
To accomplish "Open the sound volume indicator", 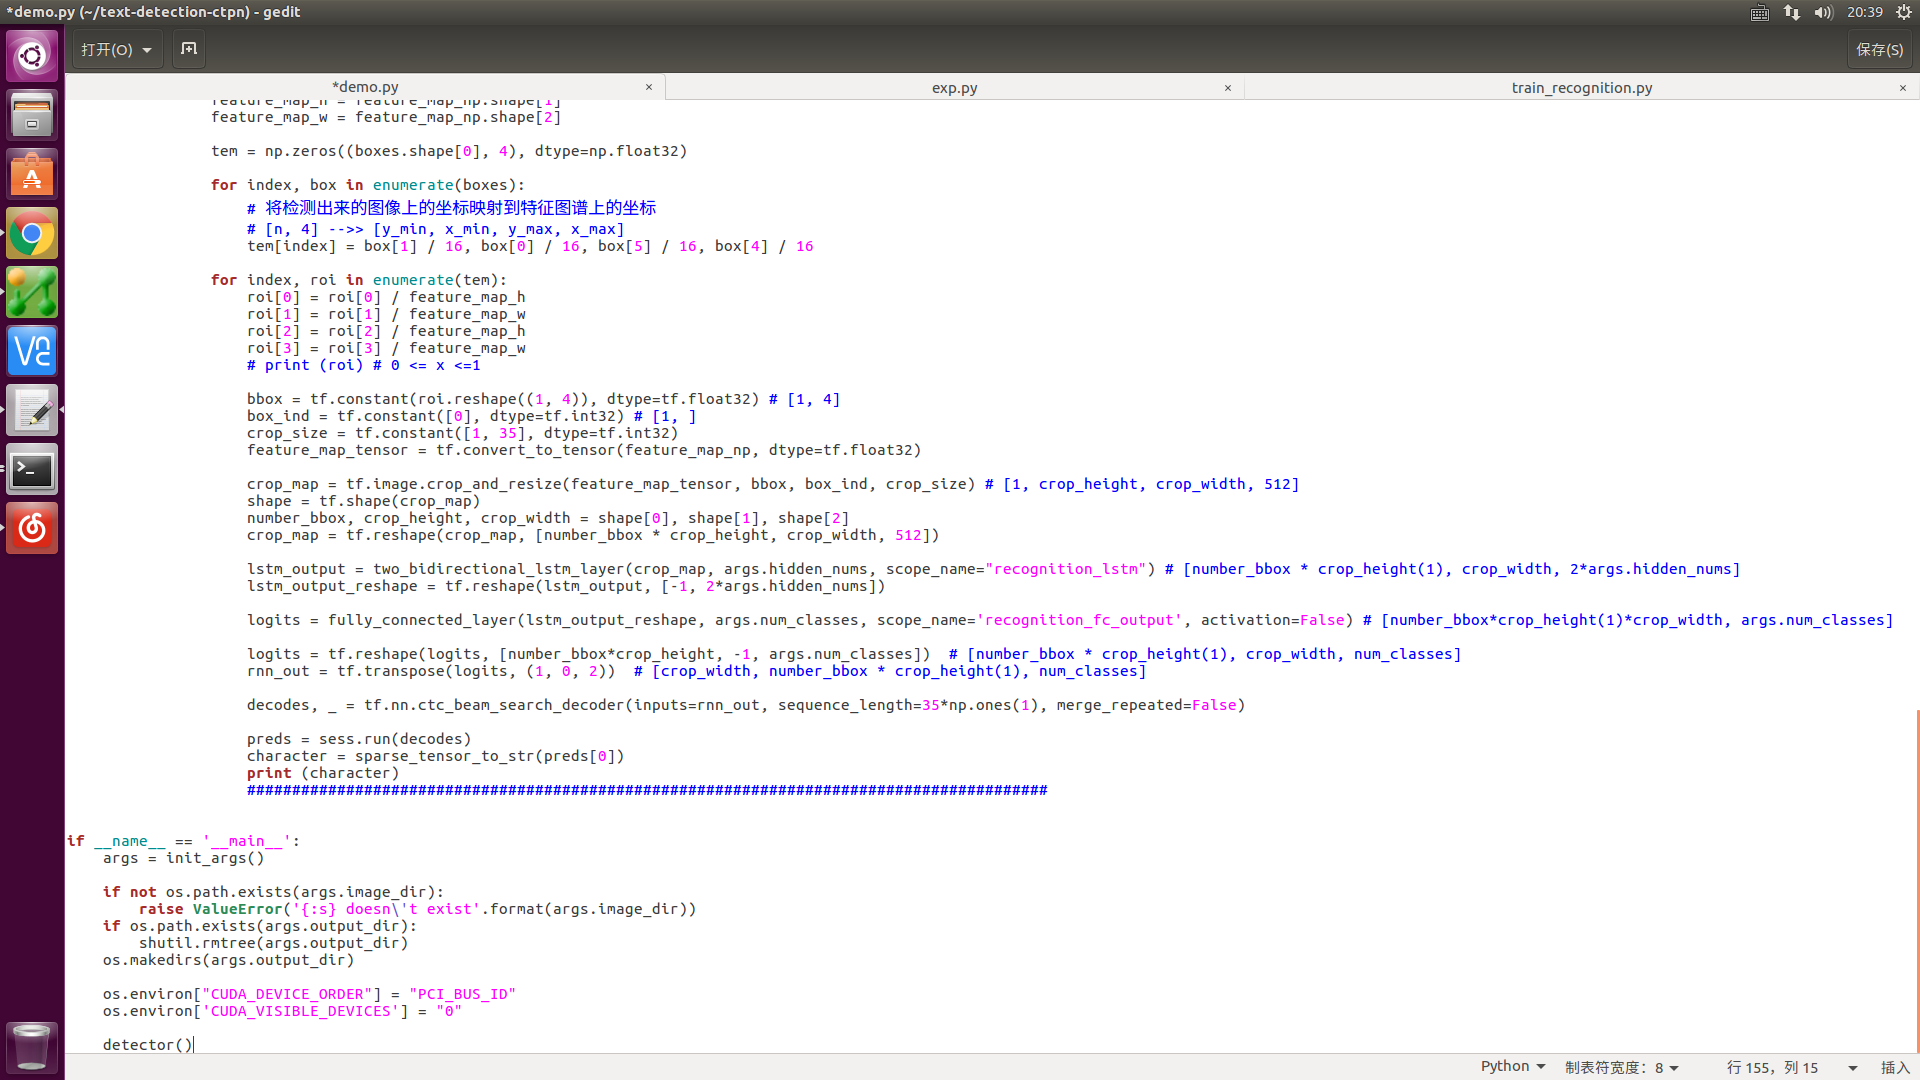I will click(1824, 12).
